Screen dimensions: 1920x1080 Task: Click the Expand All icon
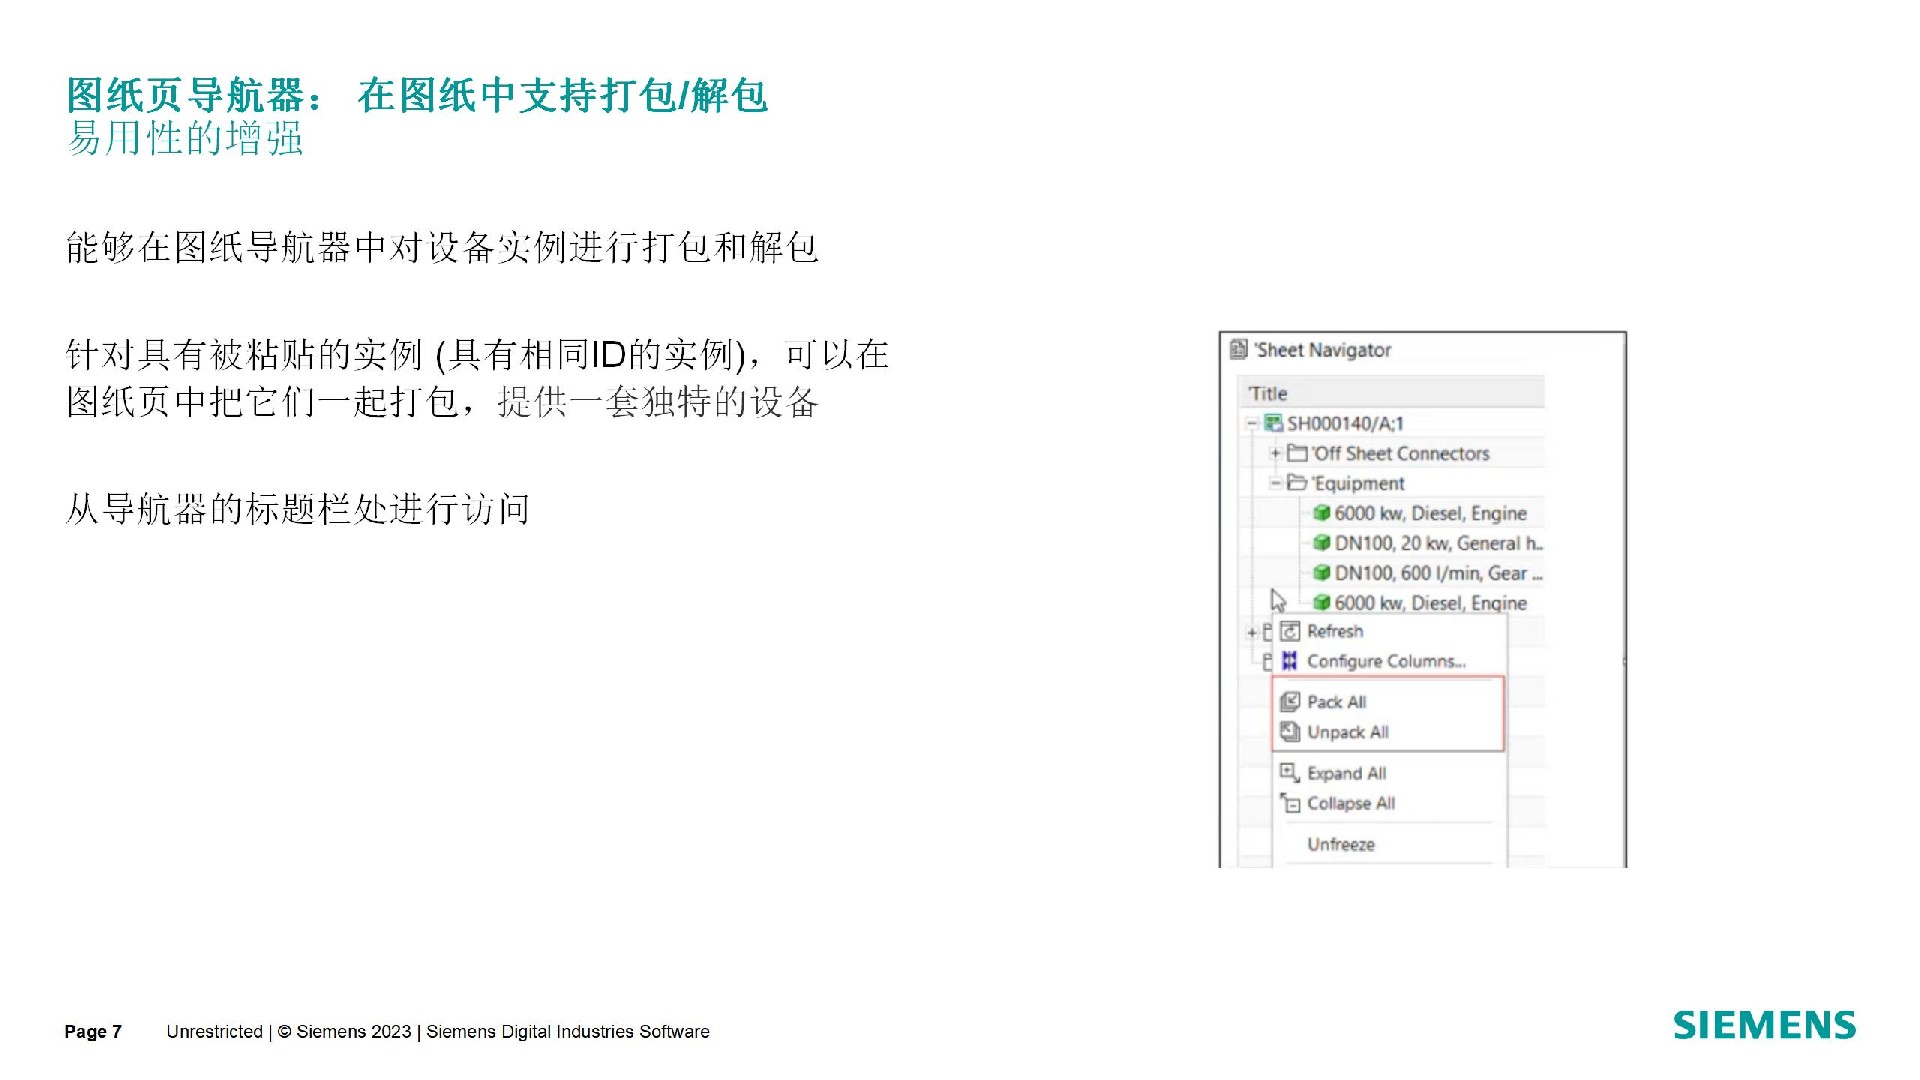(x=1290, y=773)
